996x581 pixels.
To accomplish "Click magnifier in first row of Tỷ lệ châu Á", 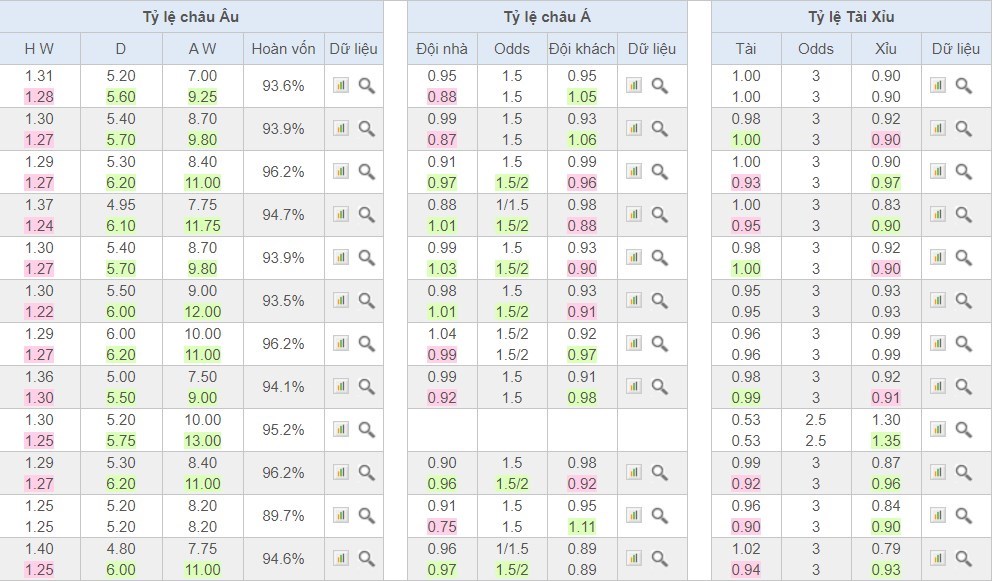I will point(660,86).
